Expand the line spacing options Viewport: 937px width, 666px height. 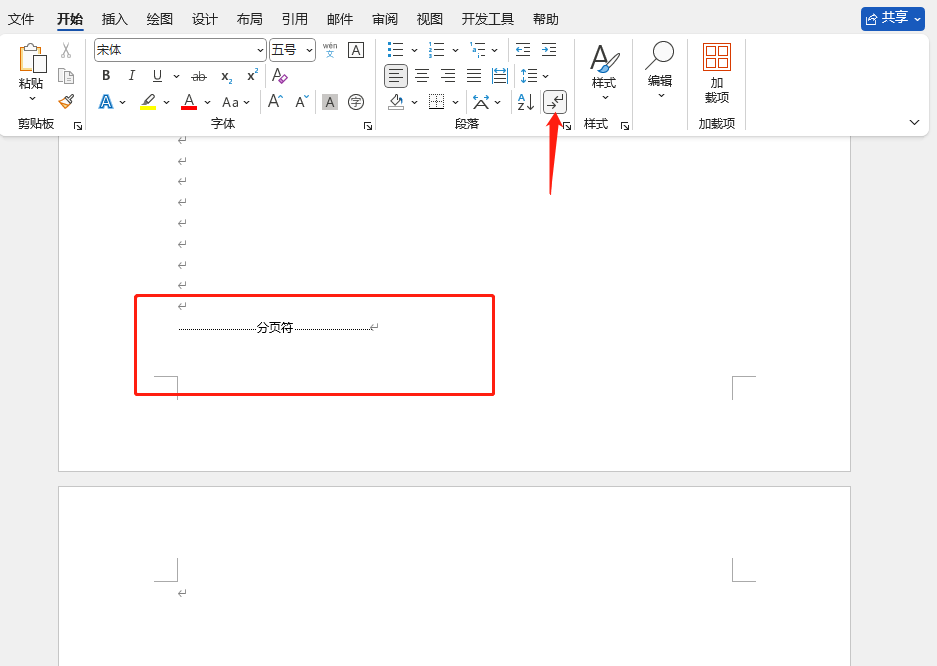point(546,75)
